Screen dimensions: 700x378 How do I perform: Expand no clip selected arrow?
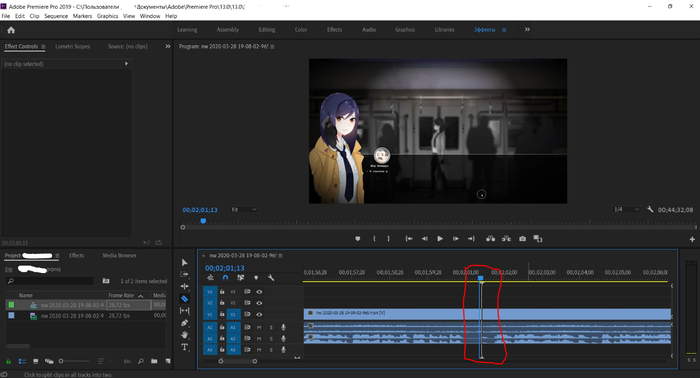[126, 64]
